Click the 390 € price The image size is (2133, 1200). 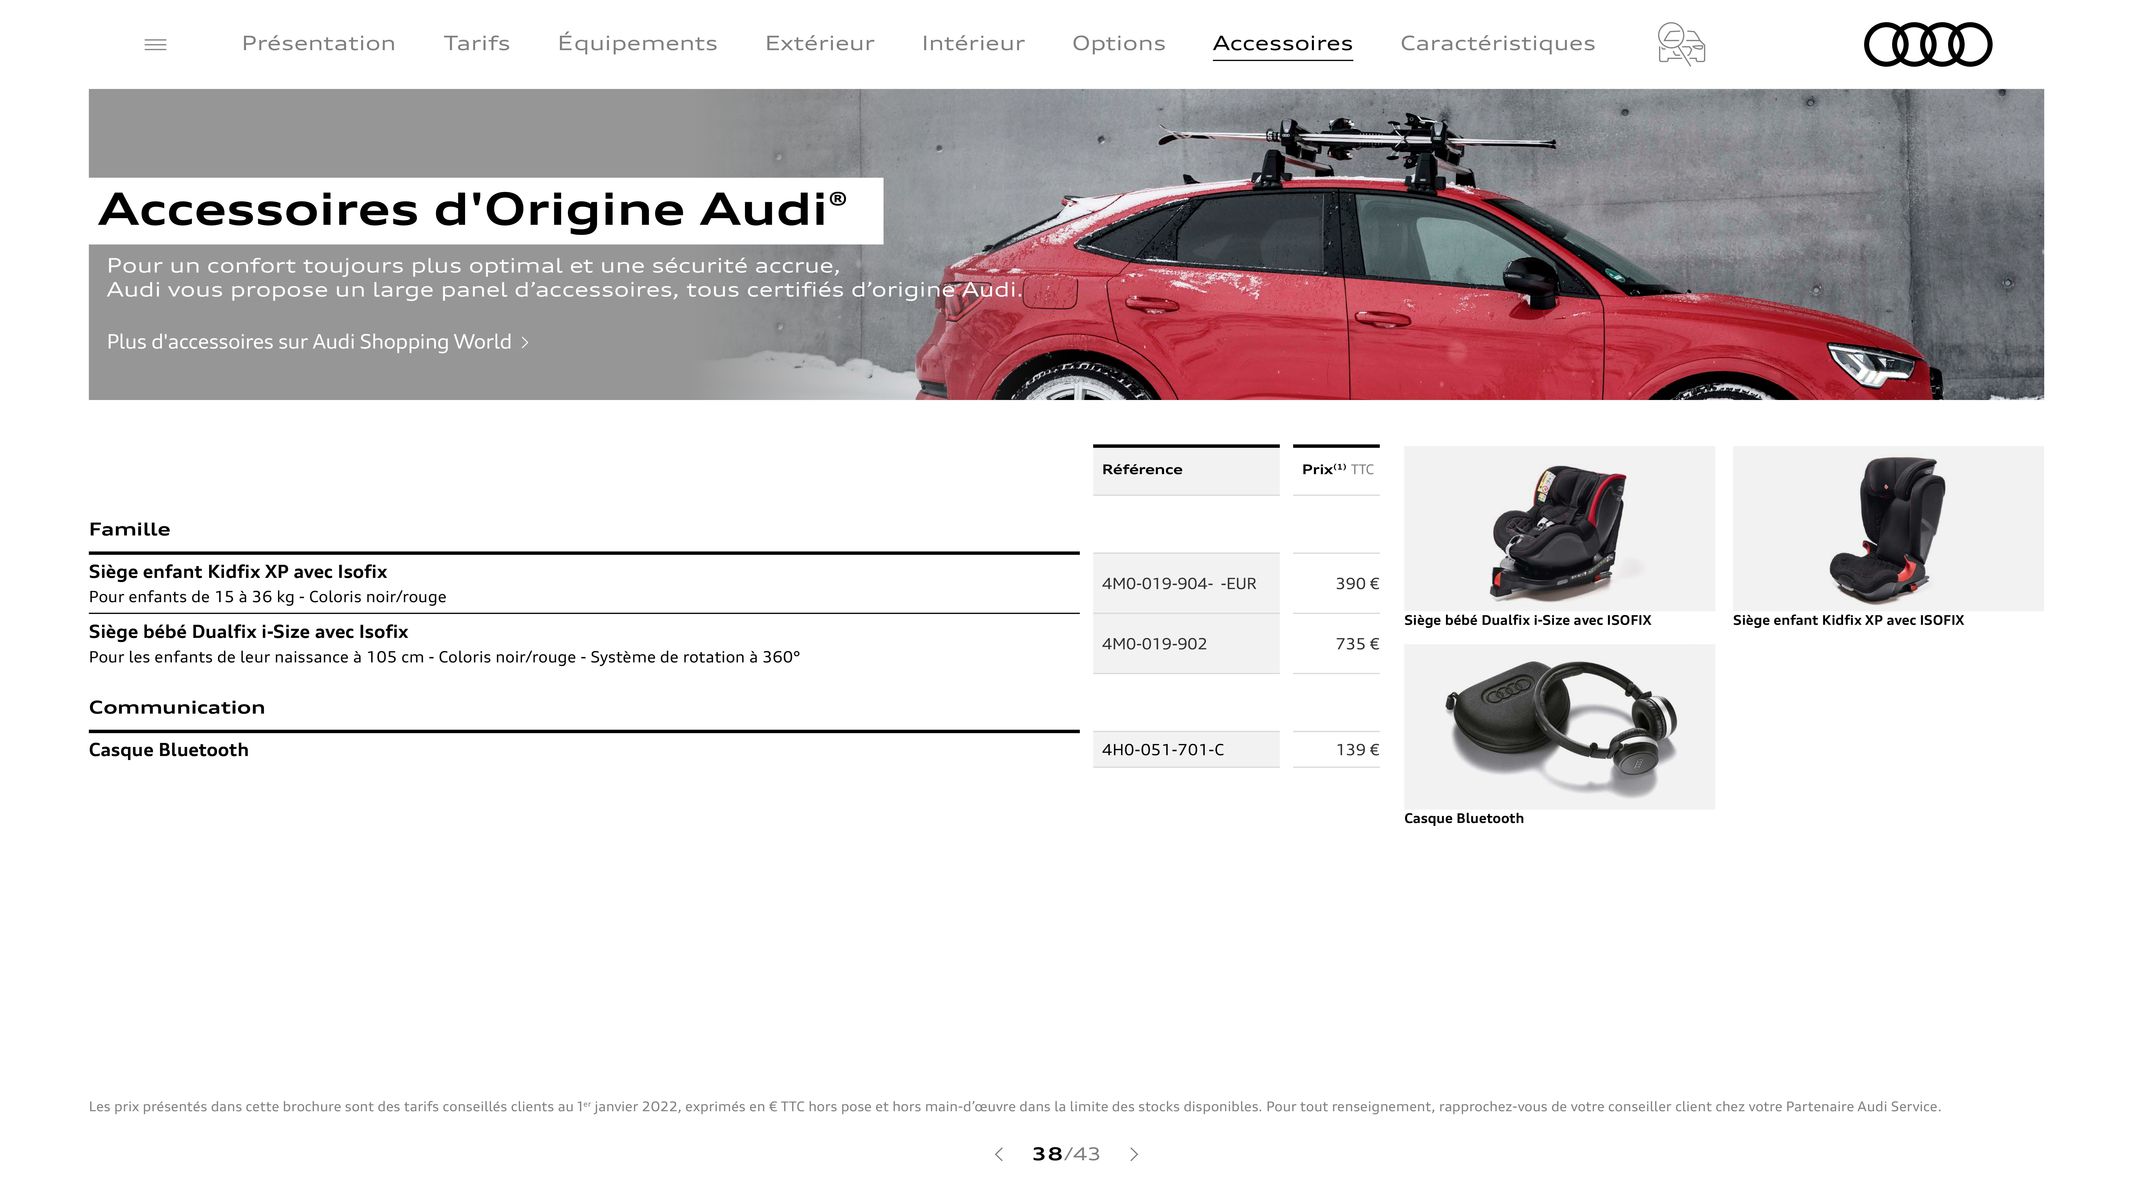pyautogui.click(x=1357, y=584)
